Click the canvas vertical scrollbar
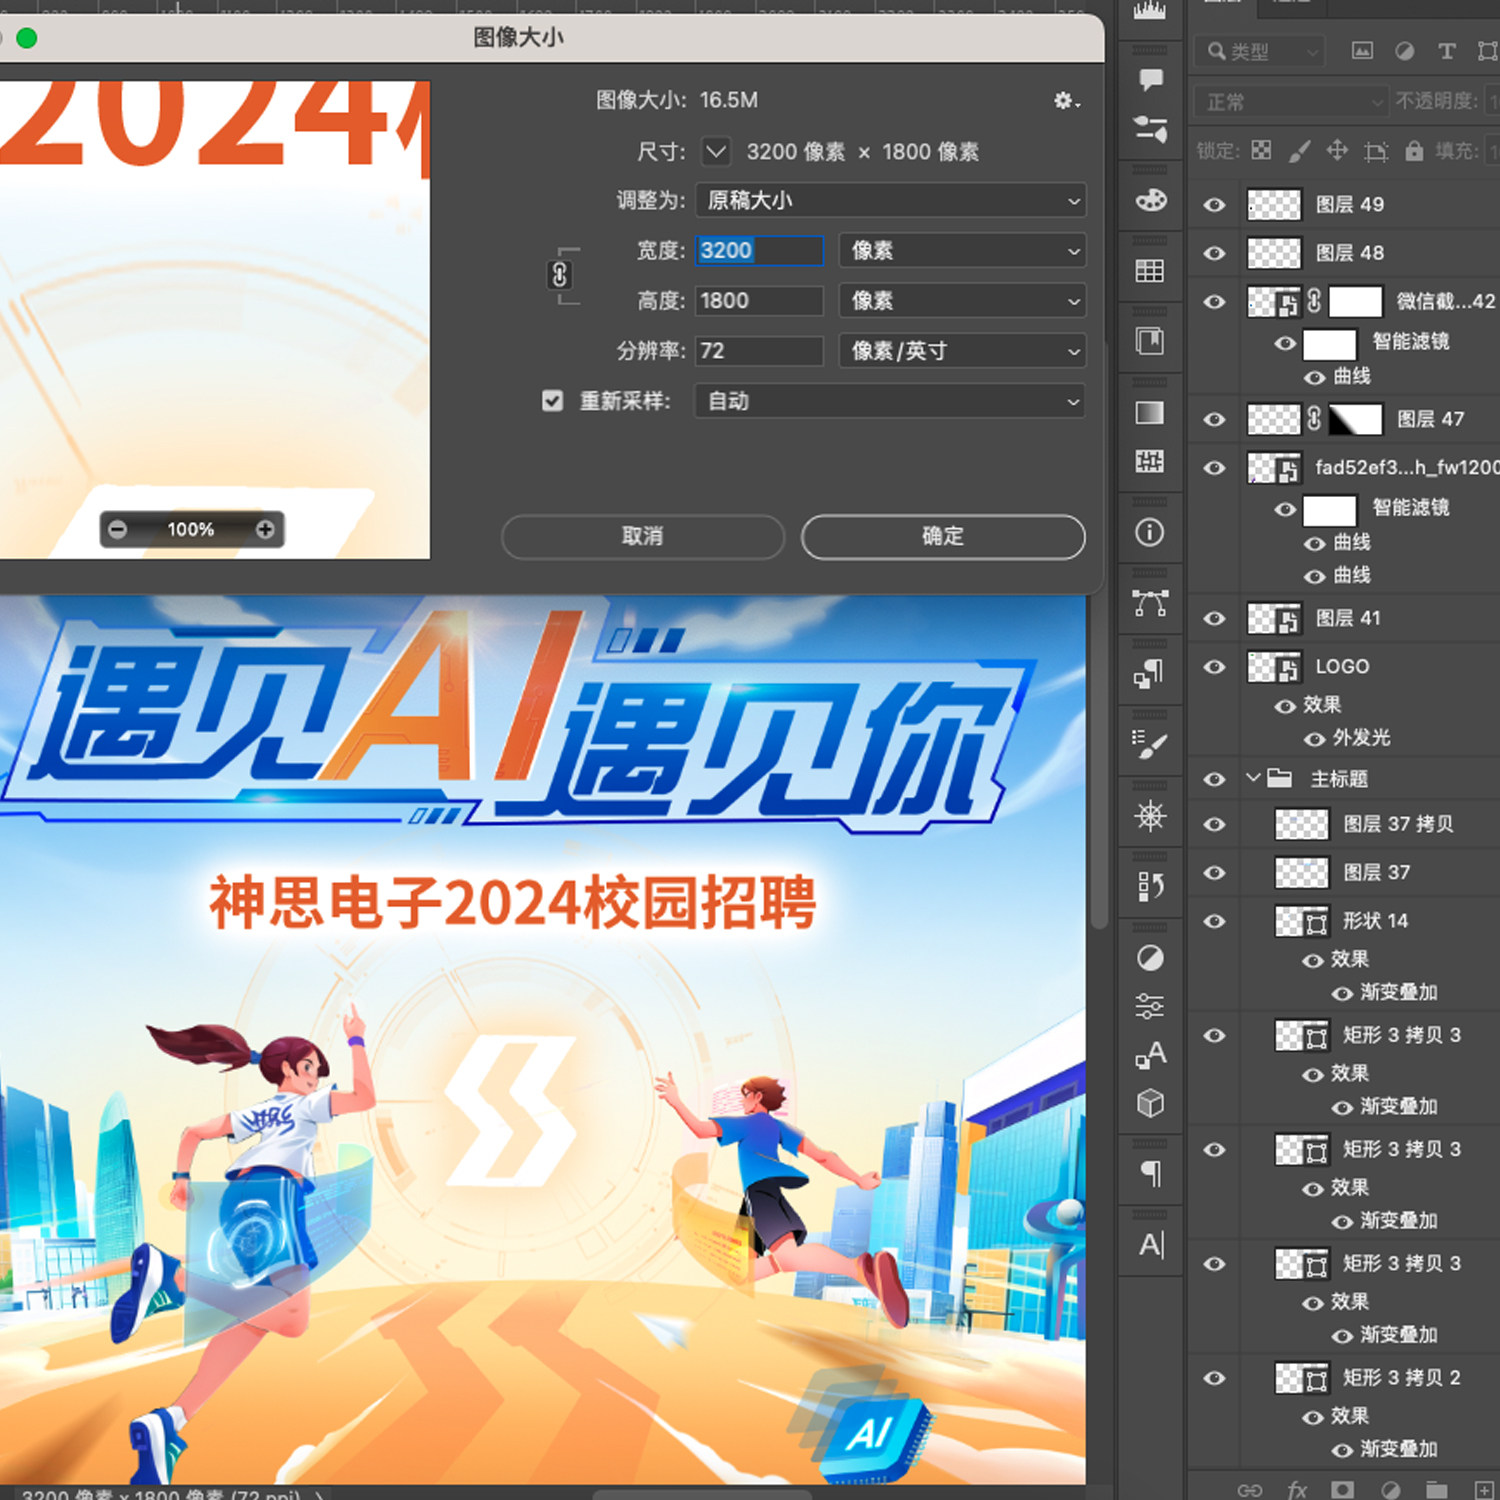The image size is (1500, 1500). 1098,763
